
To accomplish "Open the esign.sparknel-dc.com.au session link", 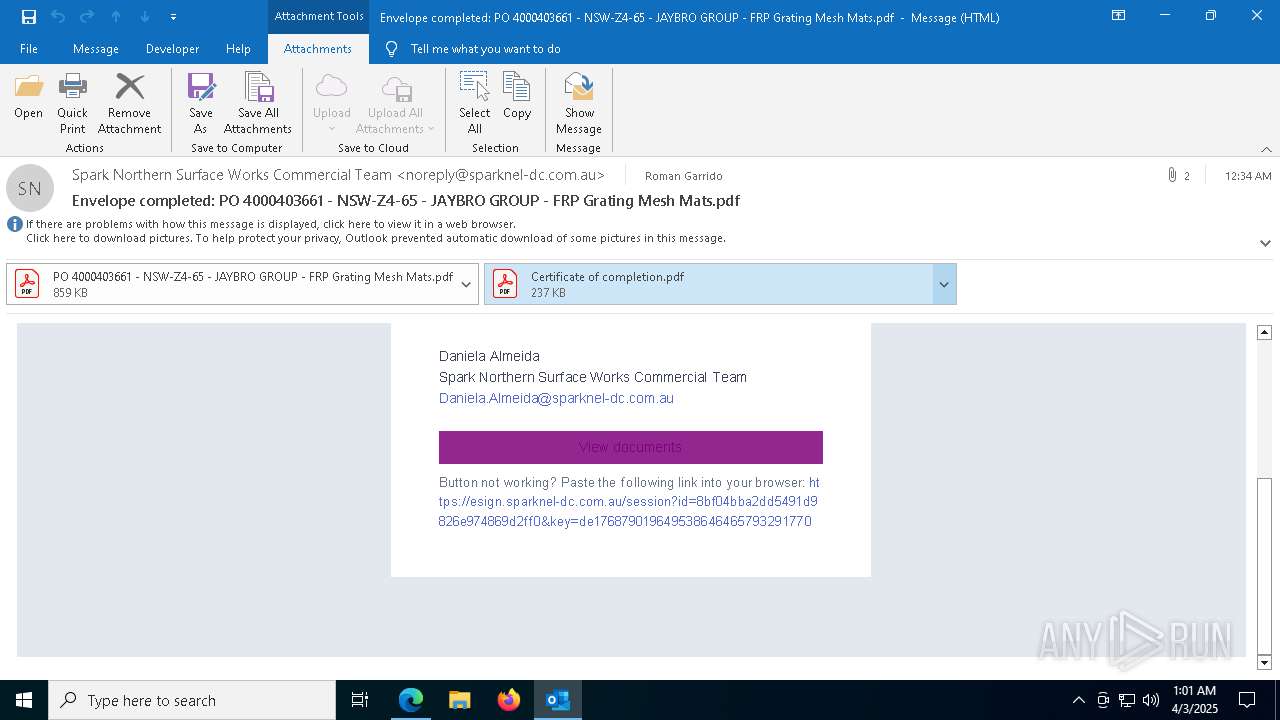I will (628, 502).
